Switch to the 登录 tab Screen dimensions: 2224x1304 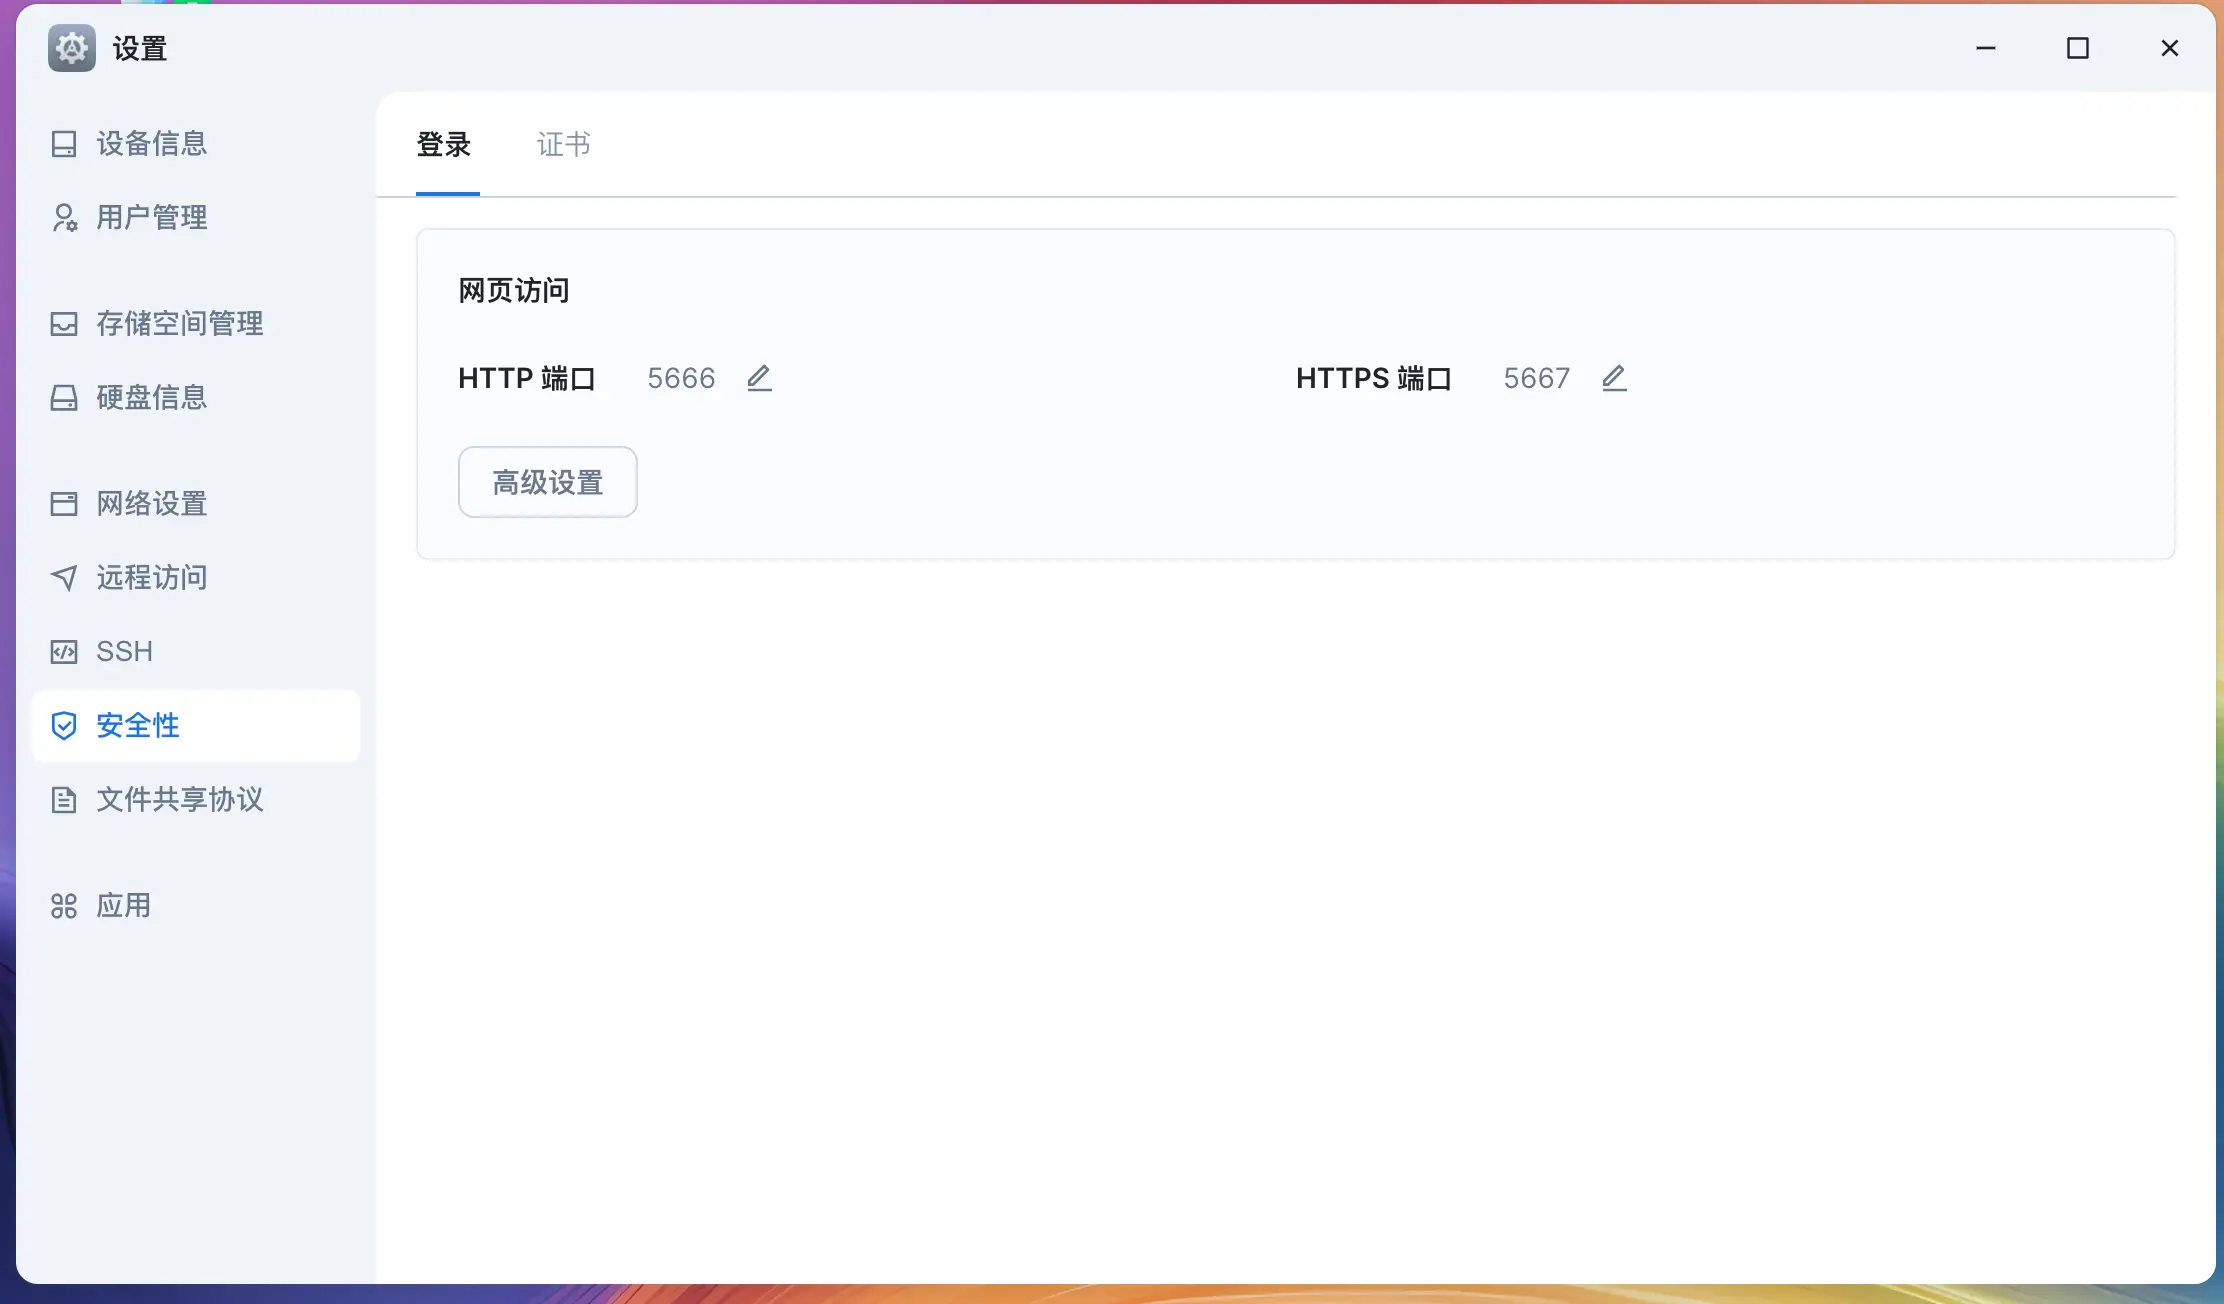click(x=444, y=145)
